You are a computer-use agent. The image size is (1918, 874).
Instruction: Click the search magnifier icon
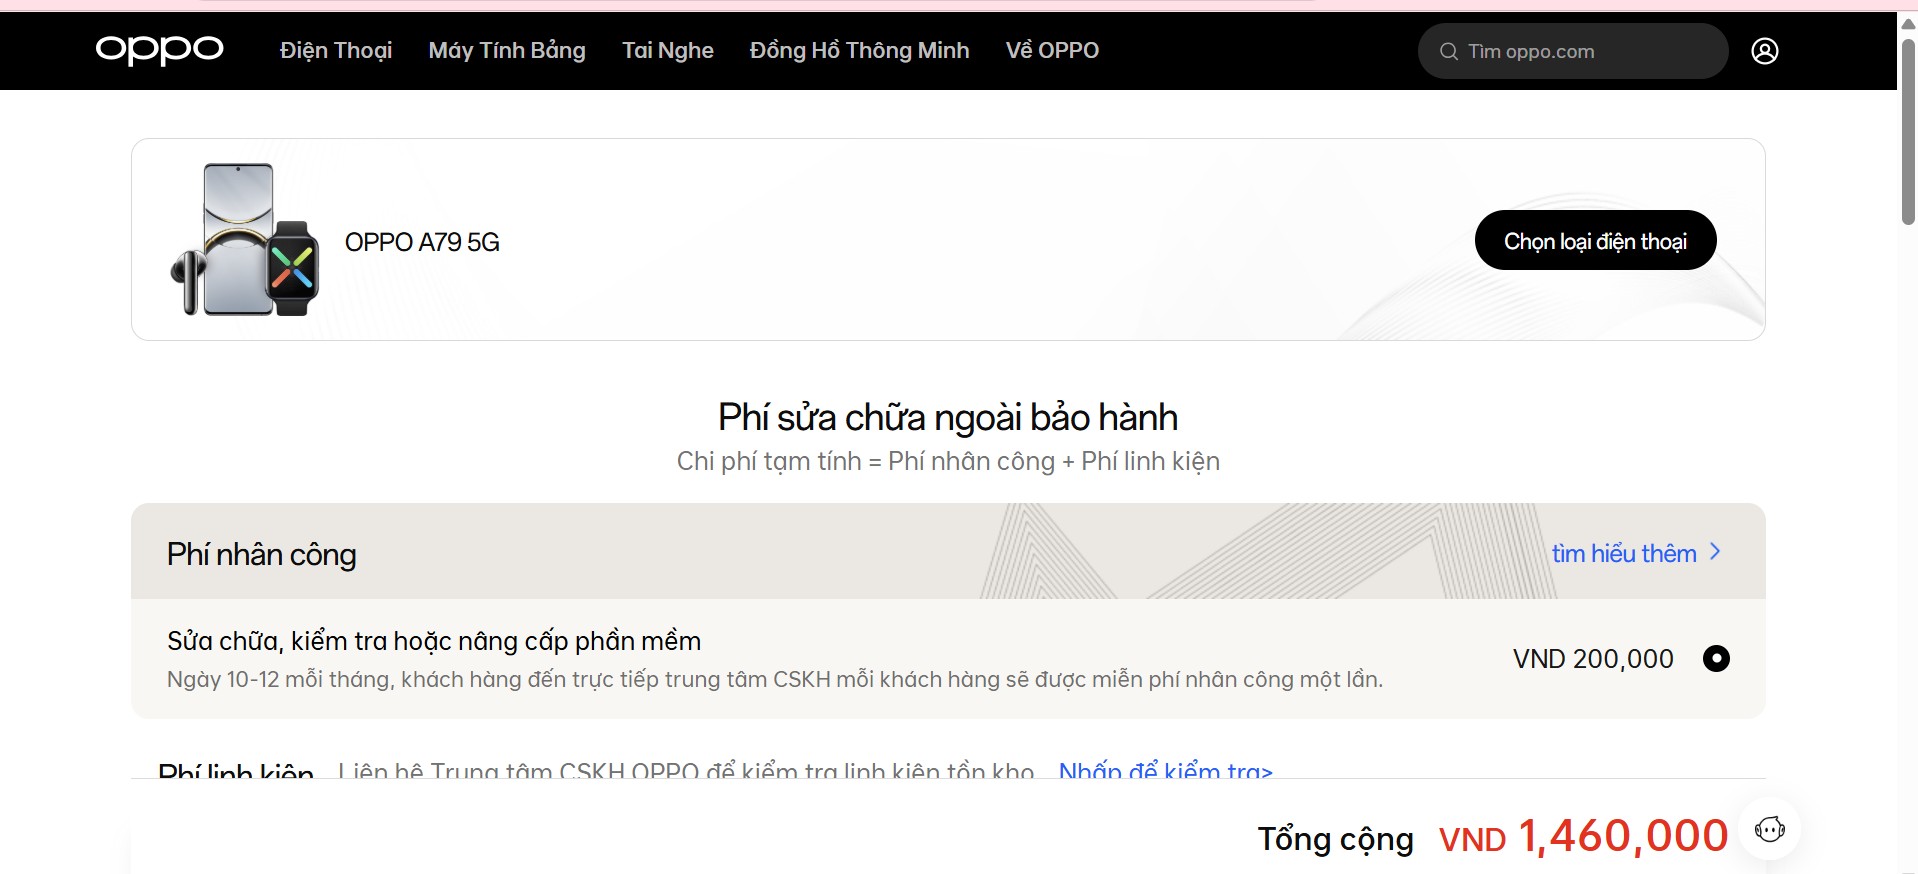pos(1448,51)
